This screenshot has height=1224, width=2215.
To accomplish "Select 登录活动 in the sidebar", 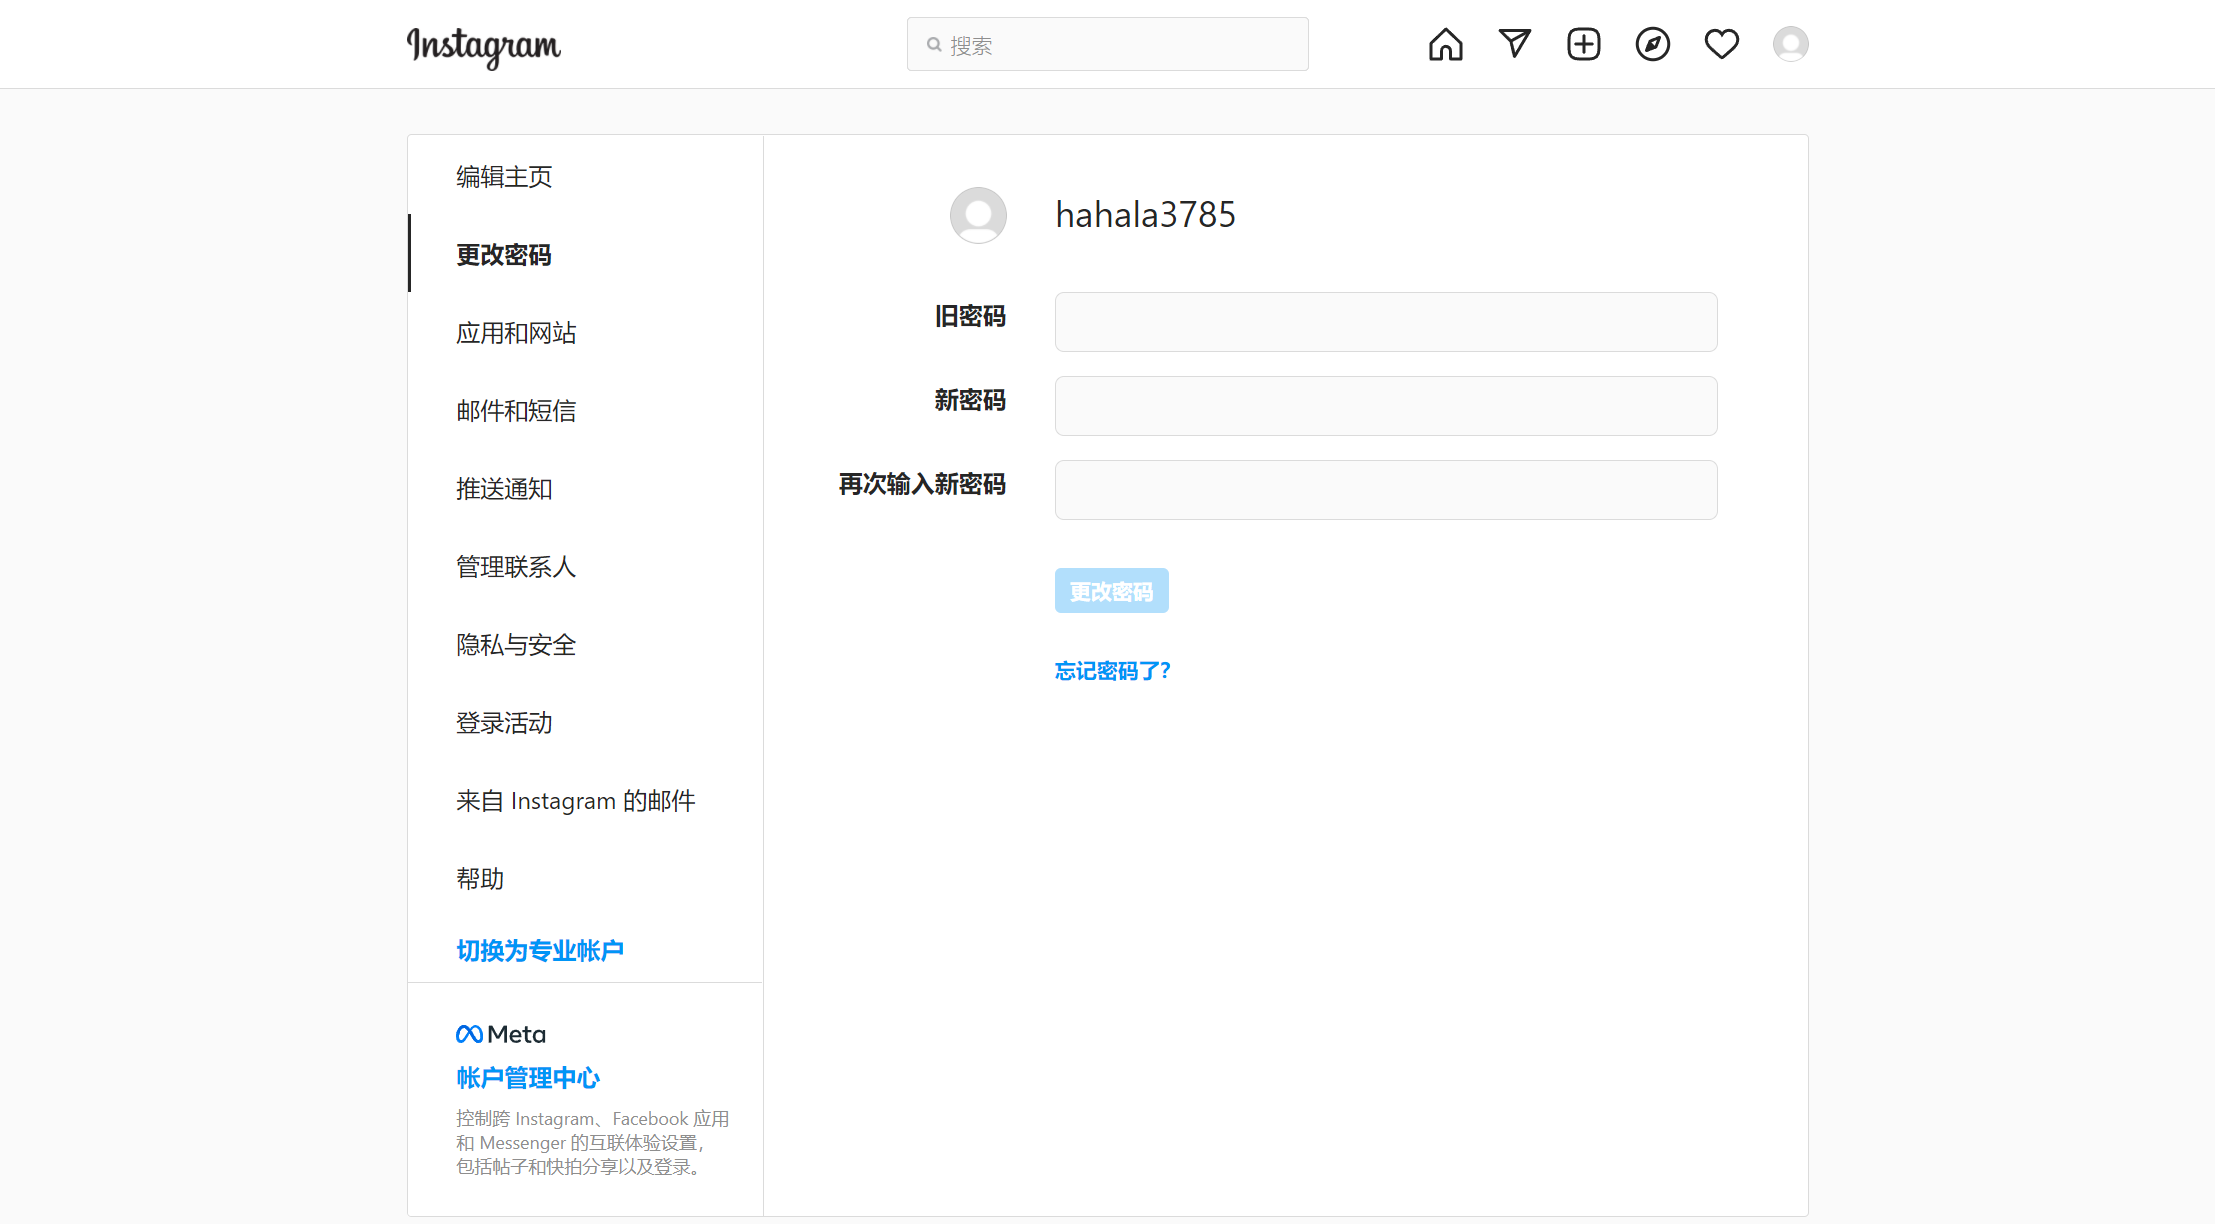I will (504, 723).
